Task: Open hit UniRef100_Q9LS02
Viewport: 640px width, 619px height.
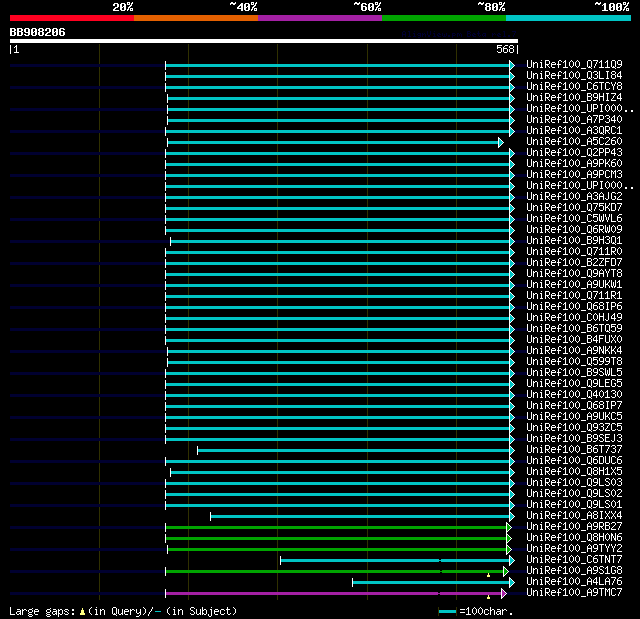Action: [x=574, y=494]
